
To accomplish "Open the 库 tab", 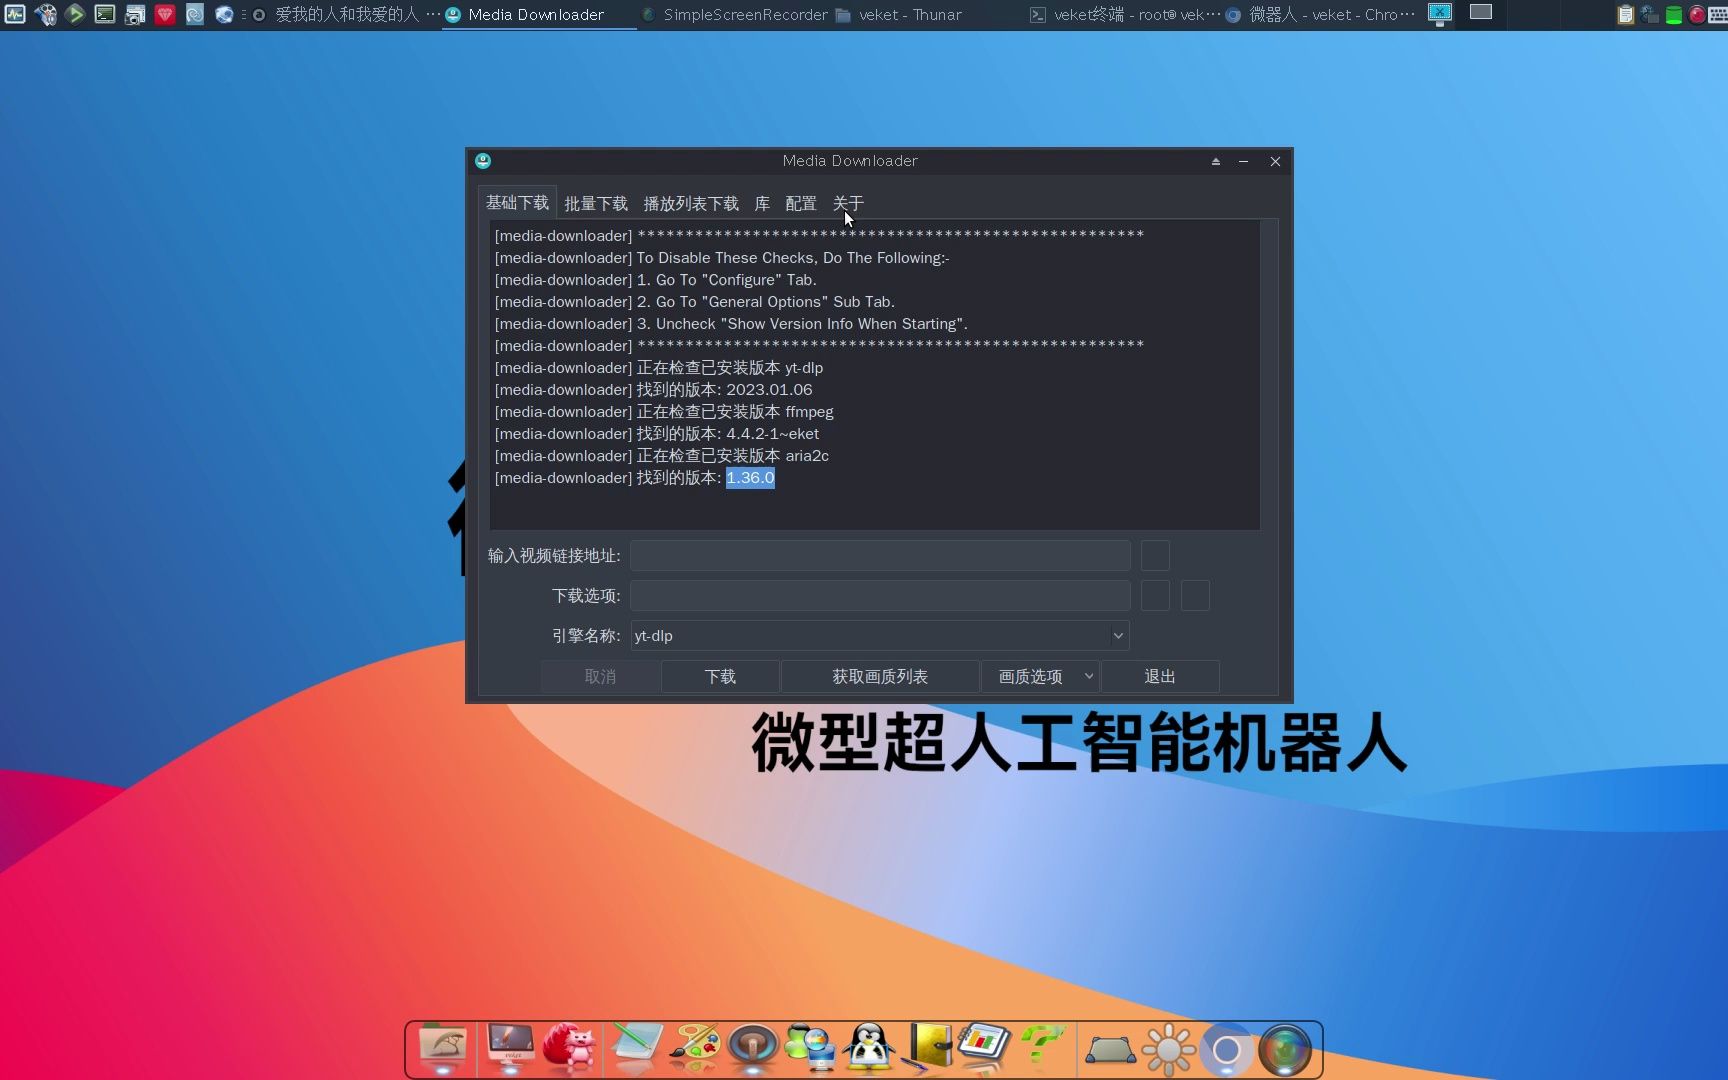I will [x=762, y=204].
